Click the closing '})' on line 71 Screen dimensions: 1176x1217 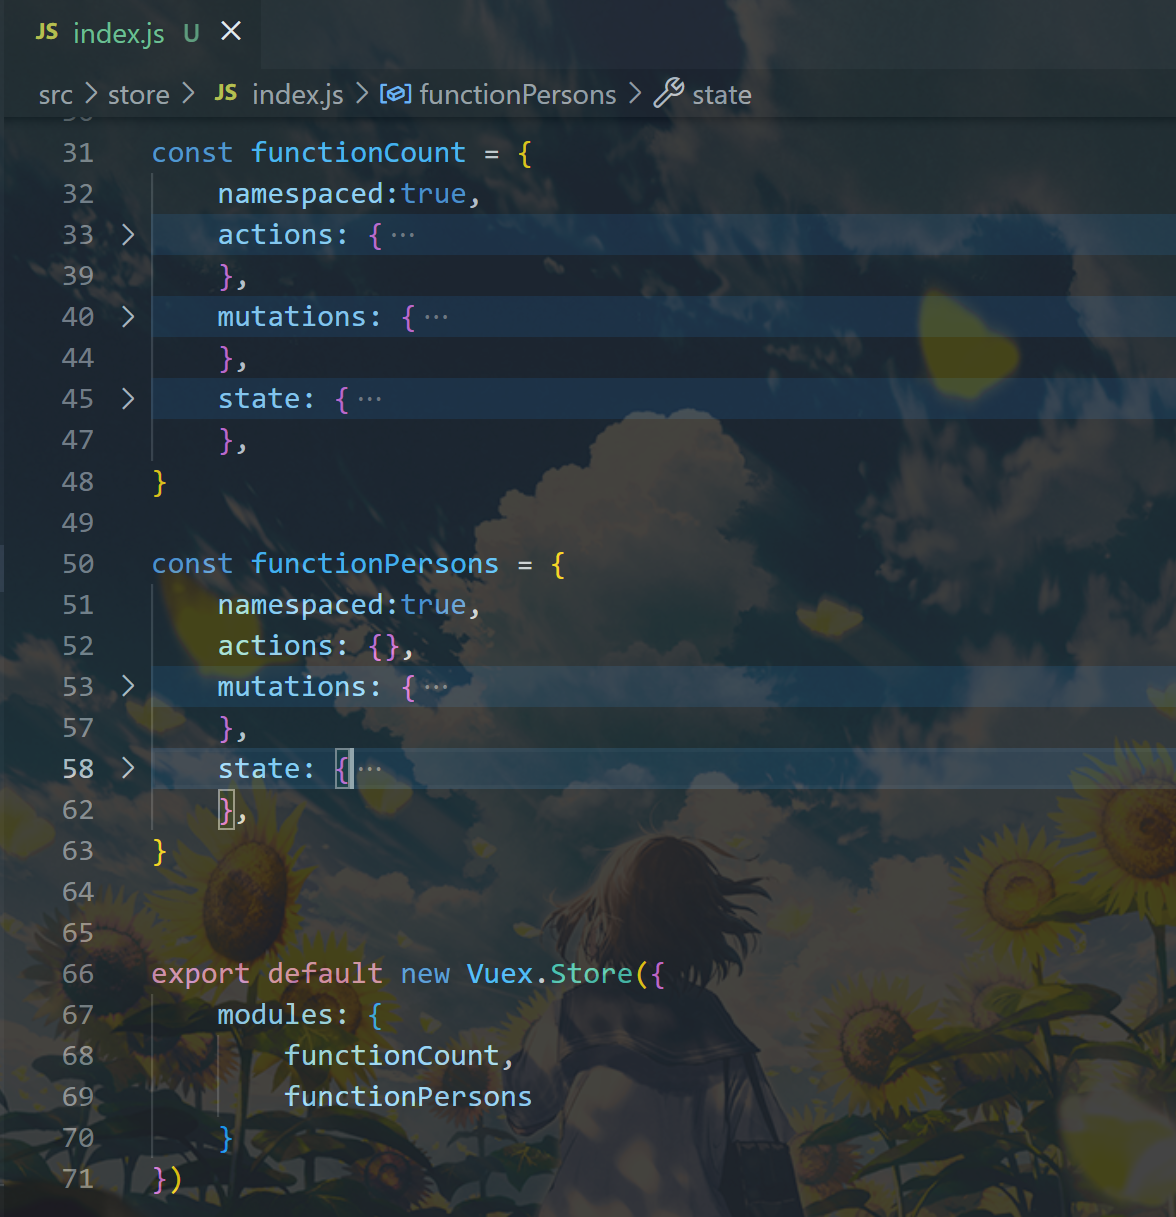point(167,1180)
